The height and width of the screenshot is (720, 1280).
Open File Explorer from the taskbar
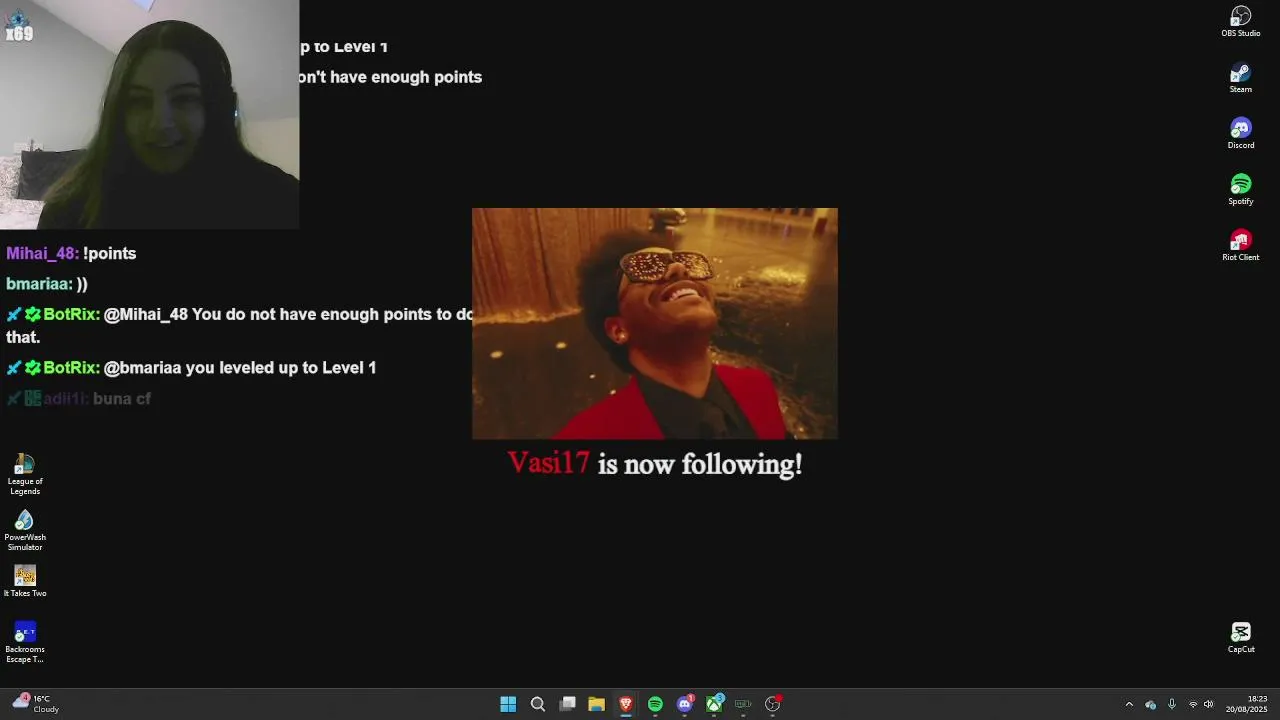point(596,704)
